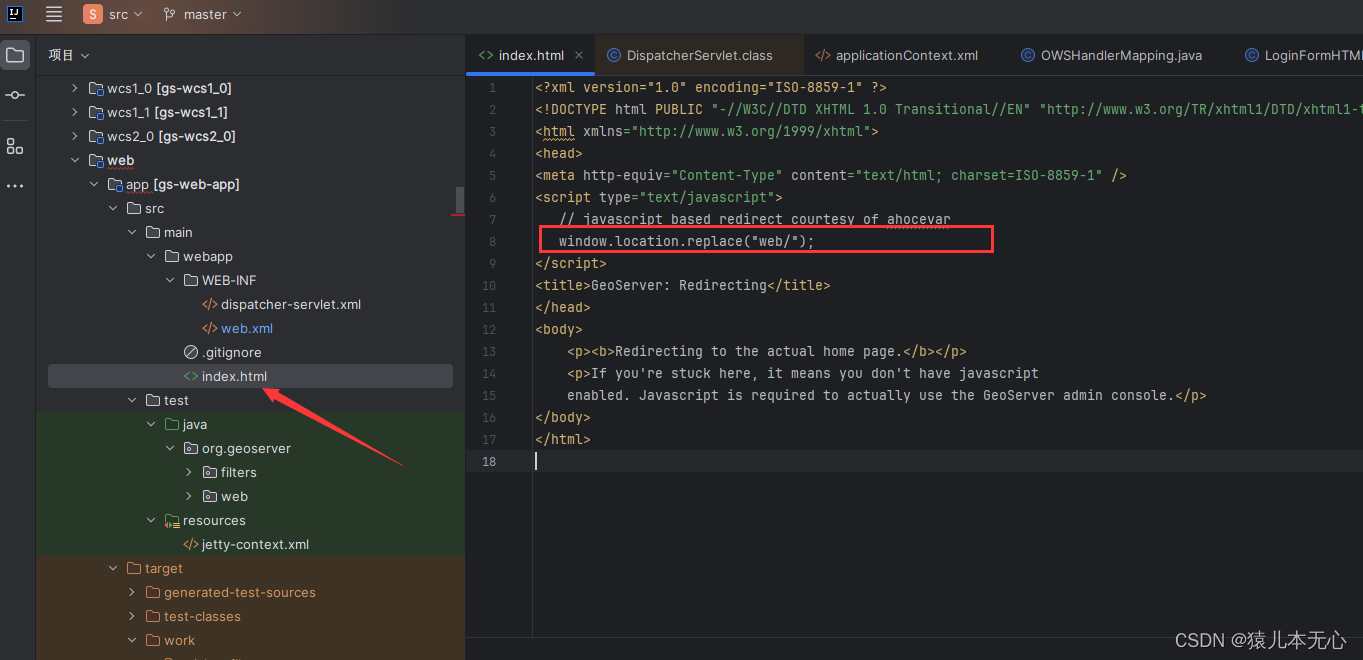Image resolution: width=1363 pixels, height=660 pixels.
Task: Click the target folder icon
Action: point(134,568)
